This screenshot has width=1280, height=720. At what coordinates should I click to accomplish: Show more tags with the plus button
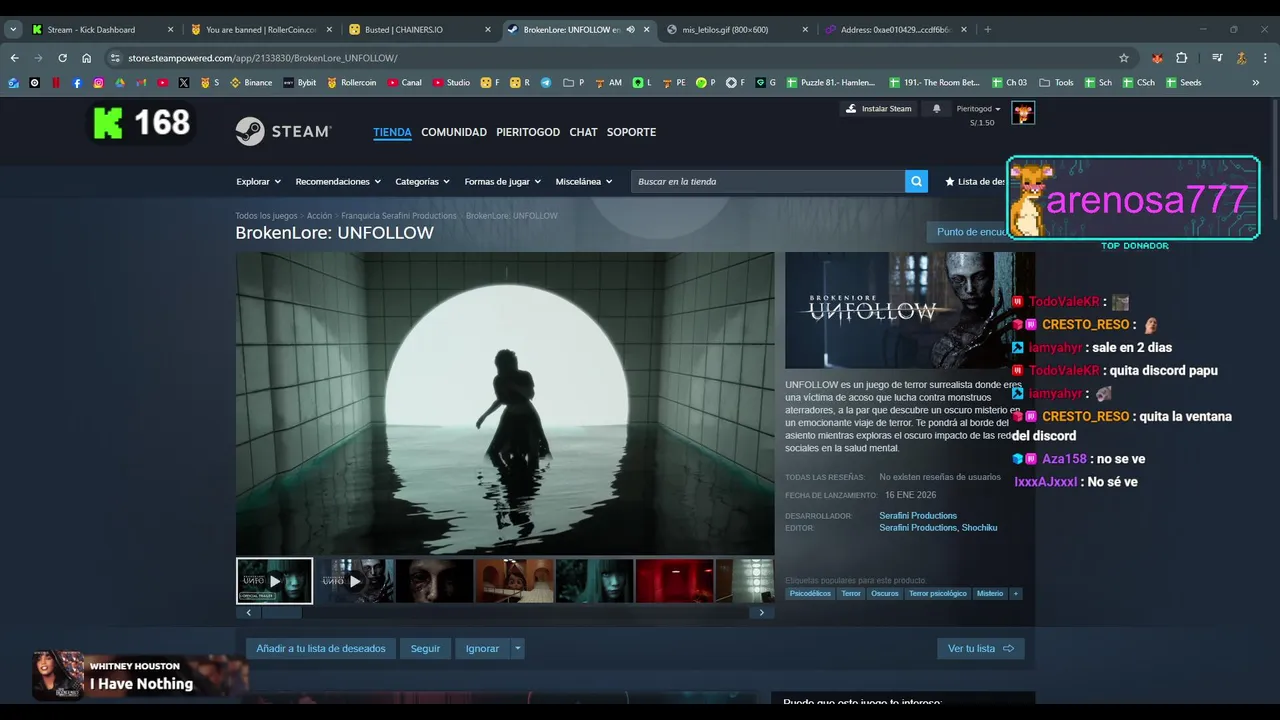pos(1016,593)
